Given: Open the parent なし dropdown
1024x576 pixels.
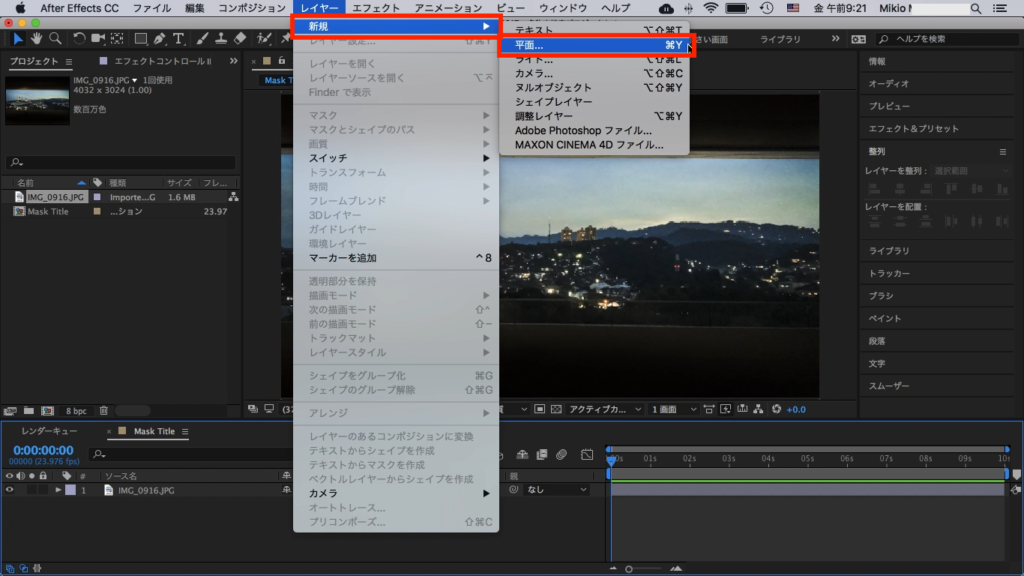Looking at the screenshot, I should coord(556,490).
